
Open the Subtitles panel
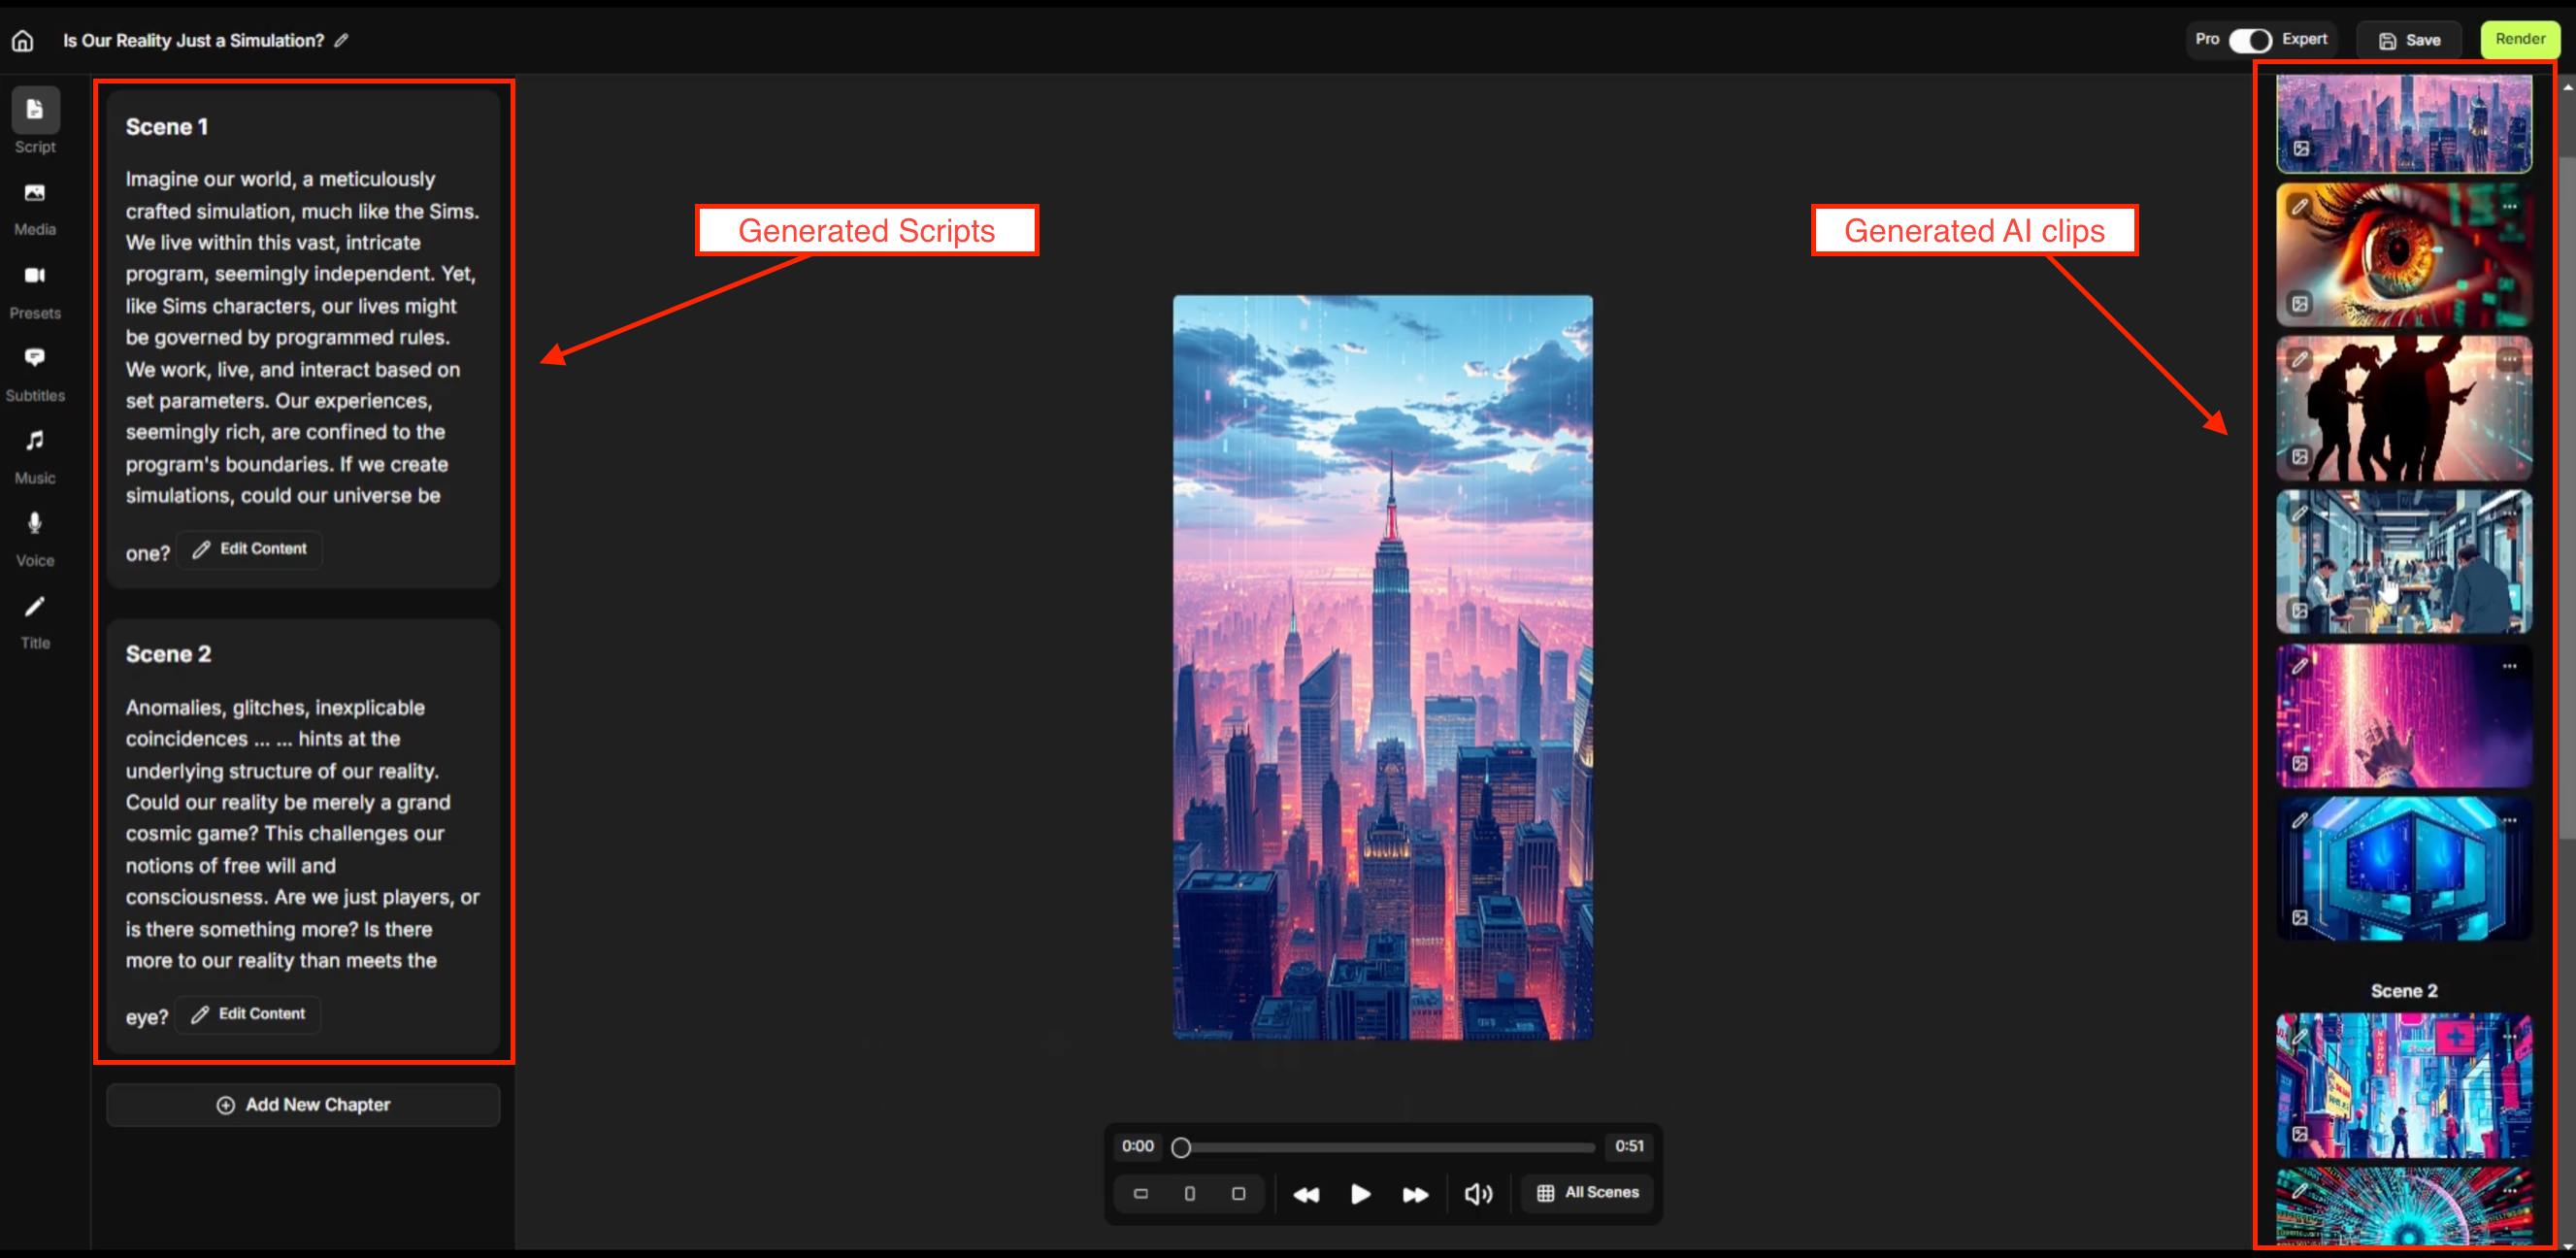pos(35,374)
